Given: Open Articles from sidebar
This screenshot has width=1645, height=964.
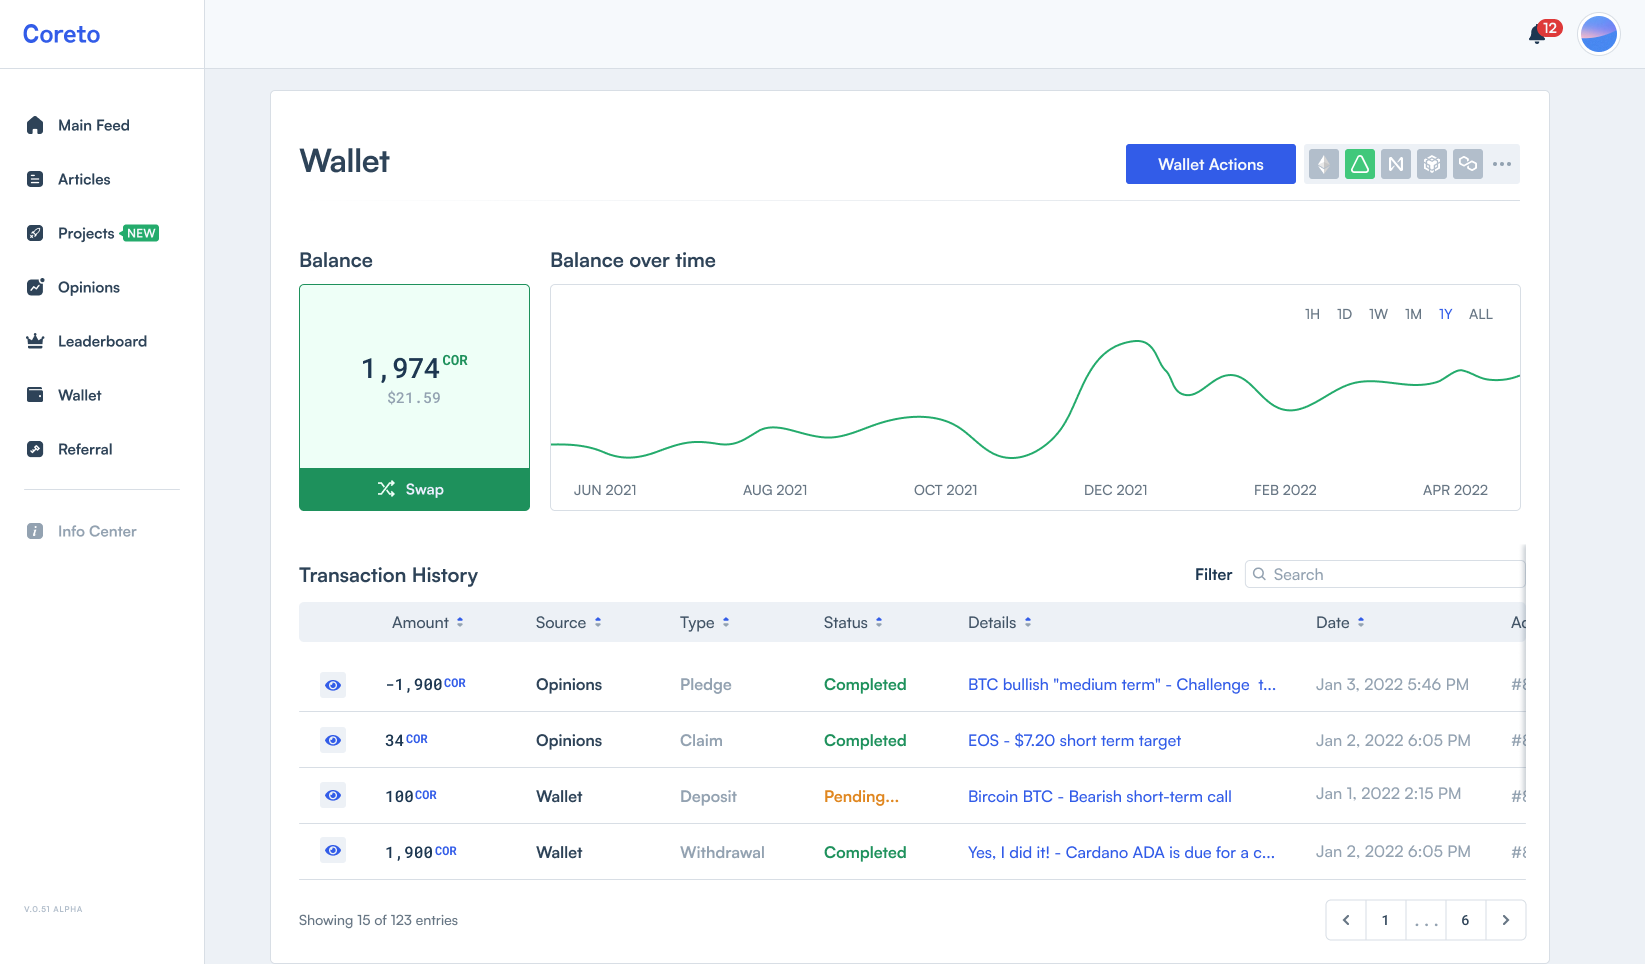Looking at the screenshot, I should (x=84, y=179).
